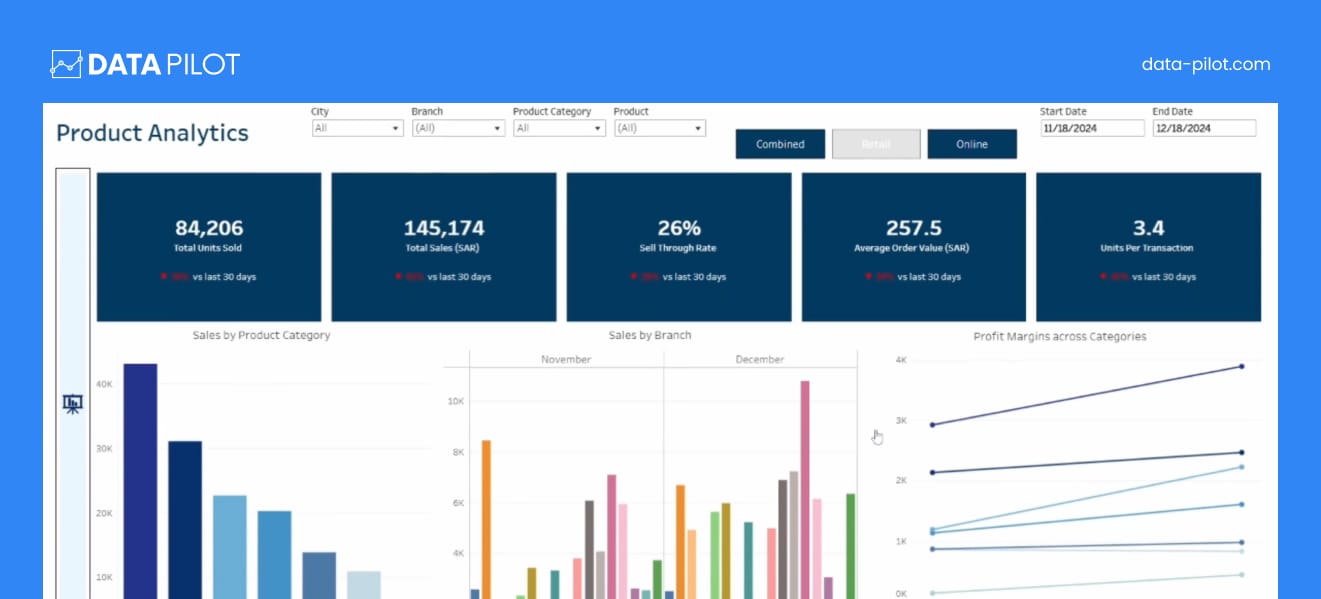Click the green bar at December's end
1321x599 pixels.
851,546
